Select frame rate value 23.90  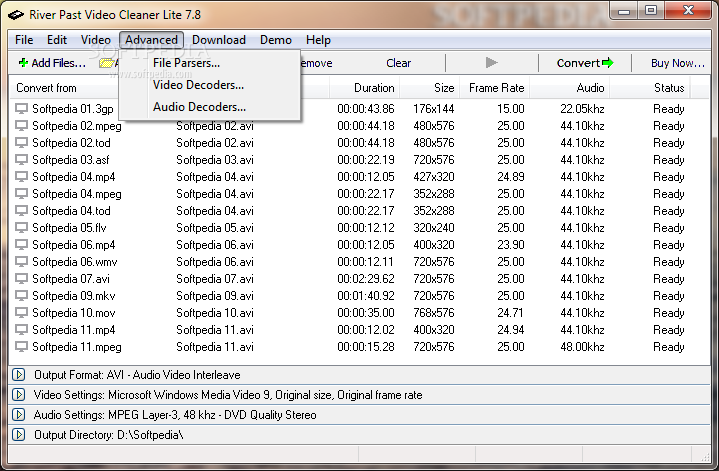coord(510,244)
